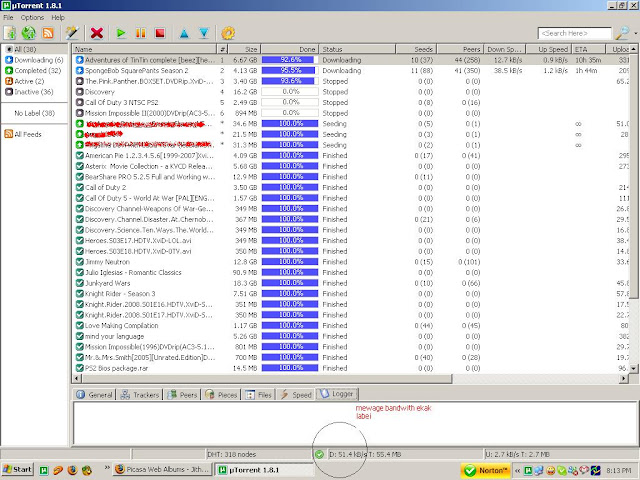Select the Inactive (36) category

click(29, 92)
